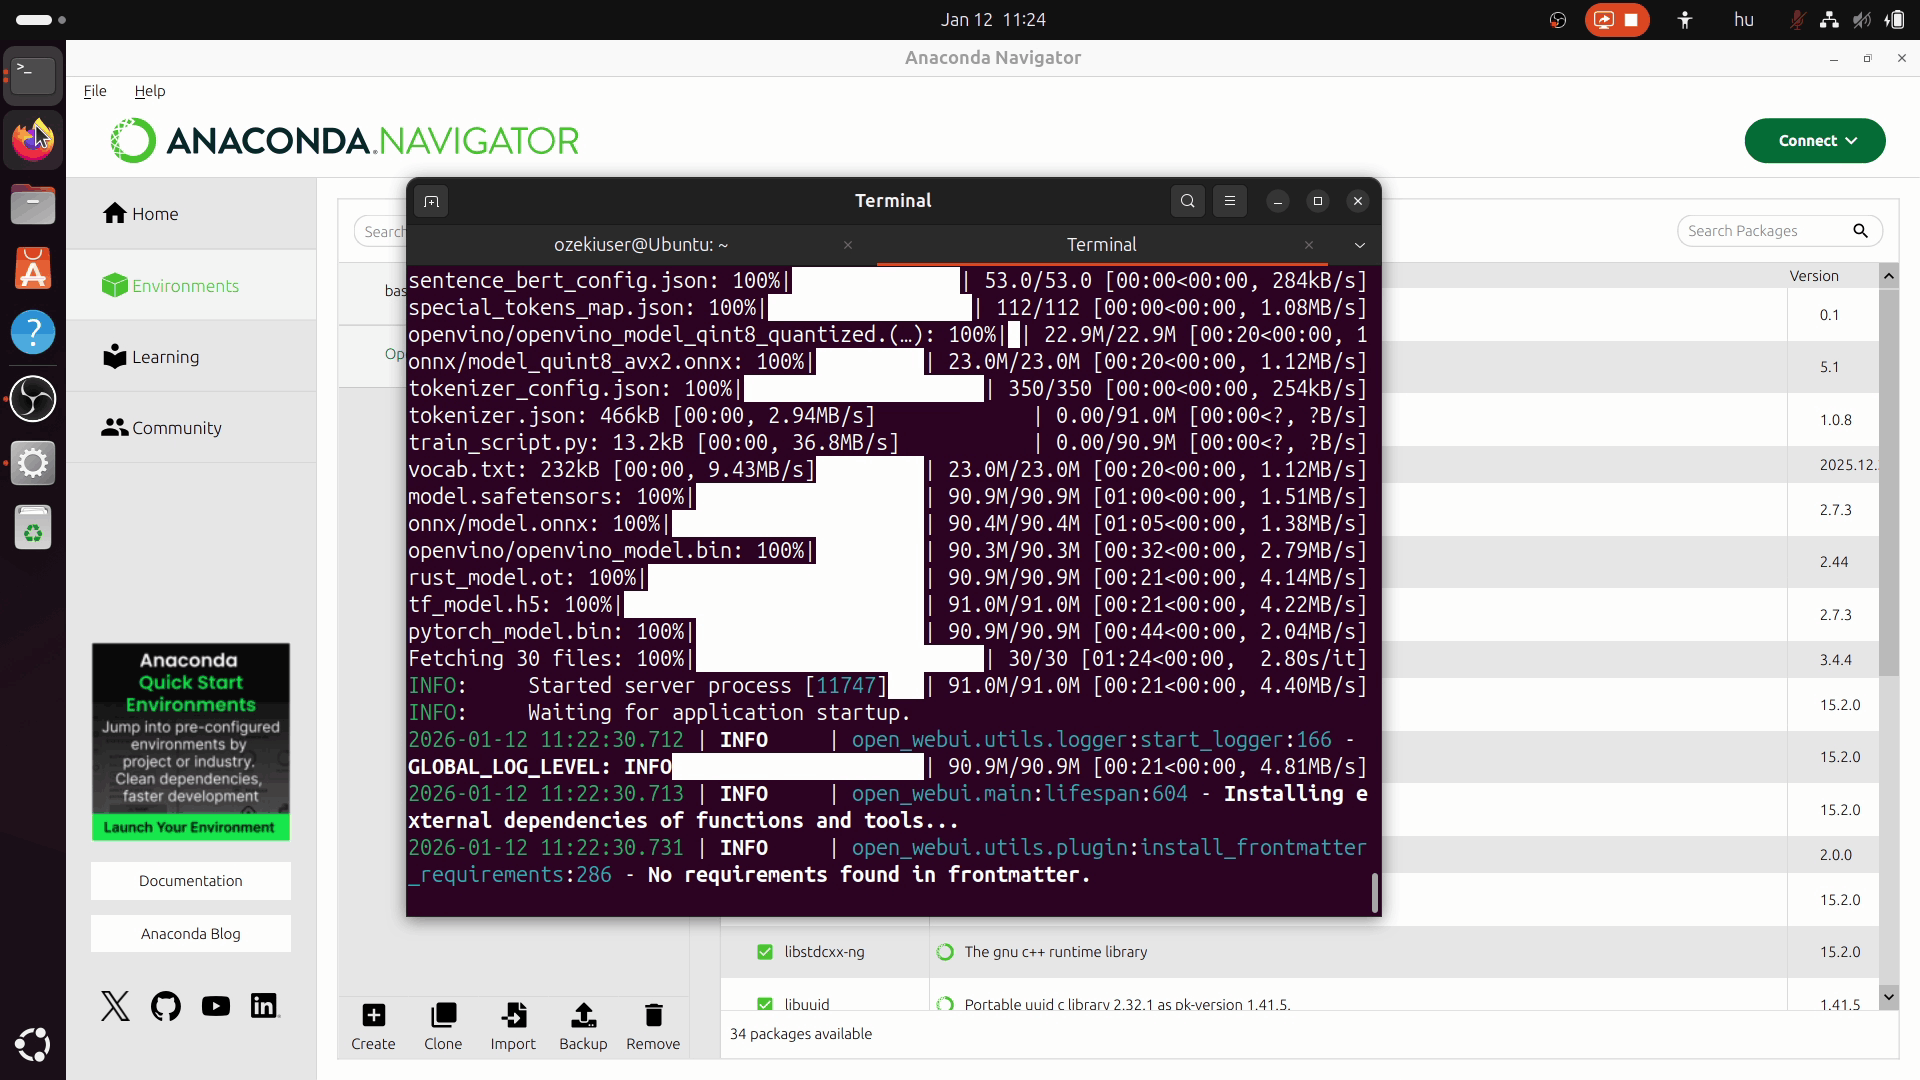Switch to the ozekiuser@Ubuntu tab
Screen dimensions: 1920x1080
coord(640,244)
